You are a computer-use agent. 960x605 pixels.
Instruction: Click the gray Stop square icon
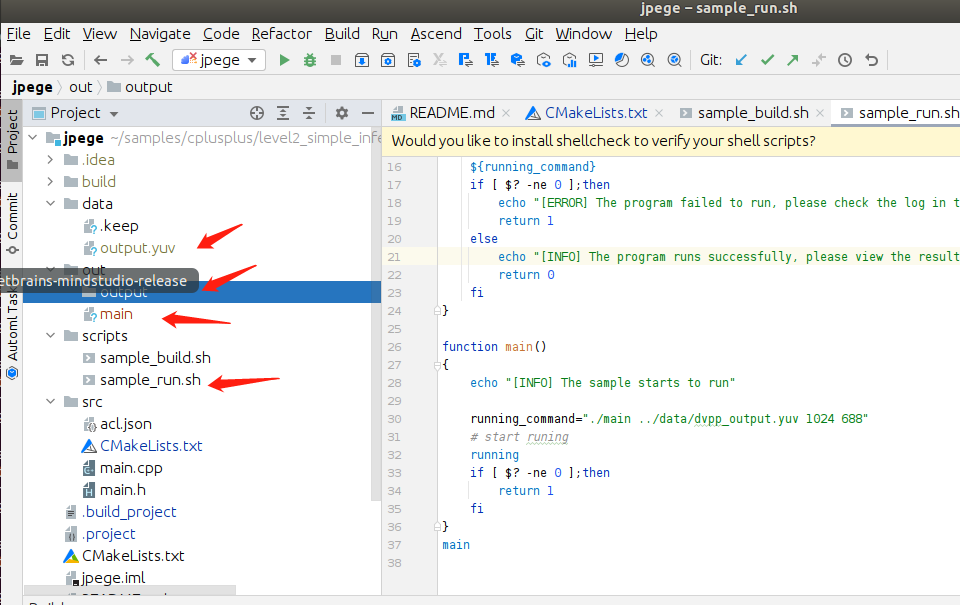point(336,60)
